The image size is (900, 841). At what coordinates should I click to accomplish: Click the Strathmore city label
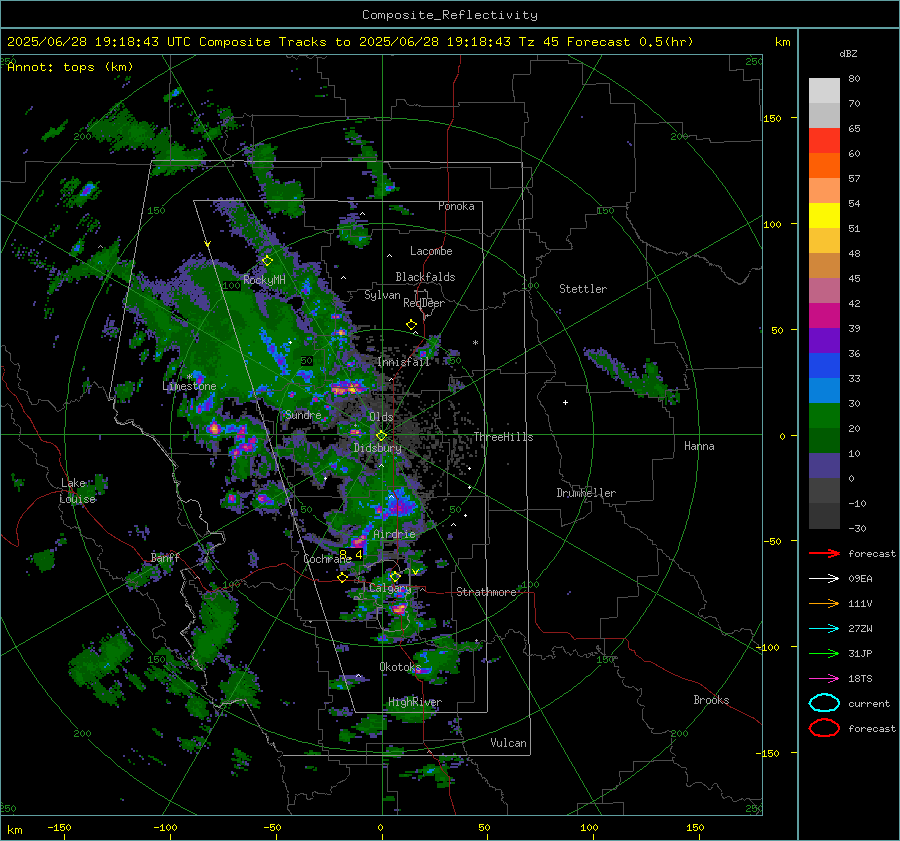point(486,592)
